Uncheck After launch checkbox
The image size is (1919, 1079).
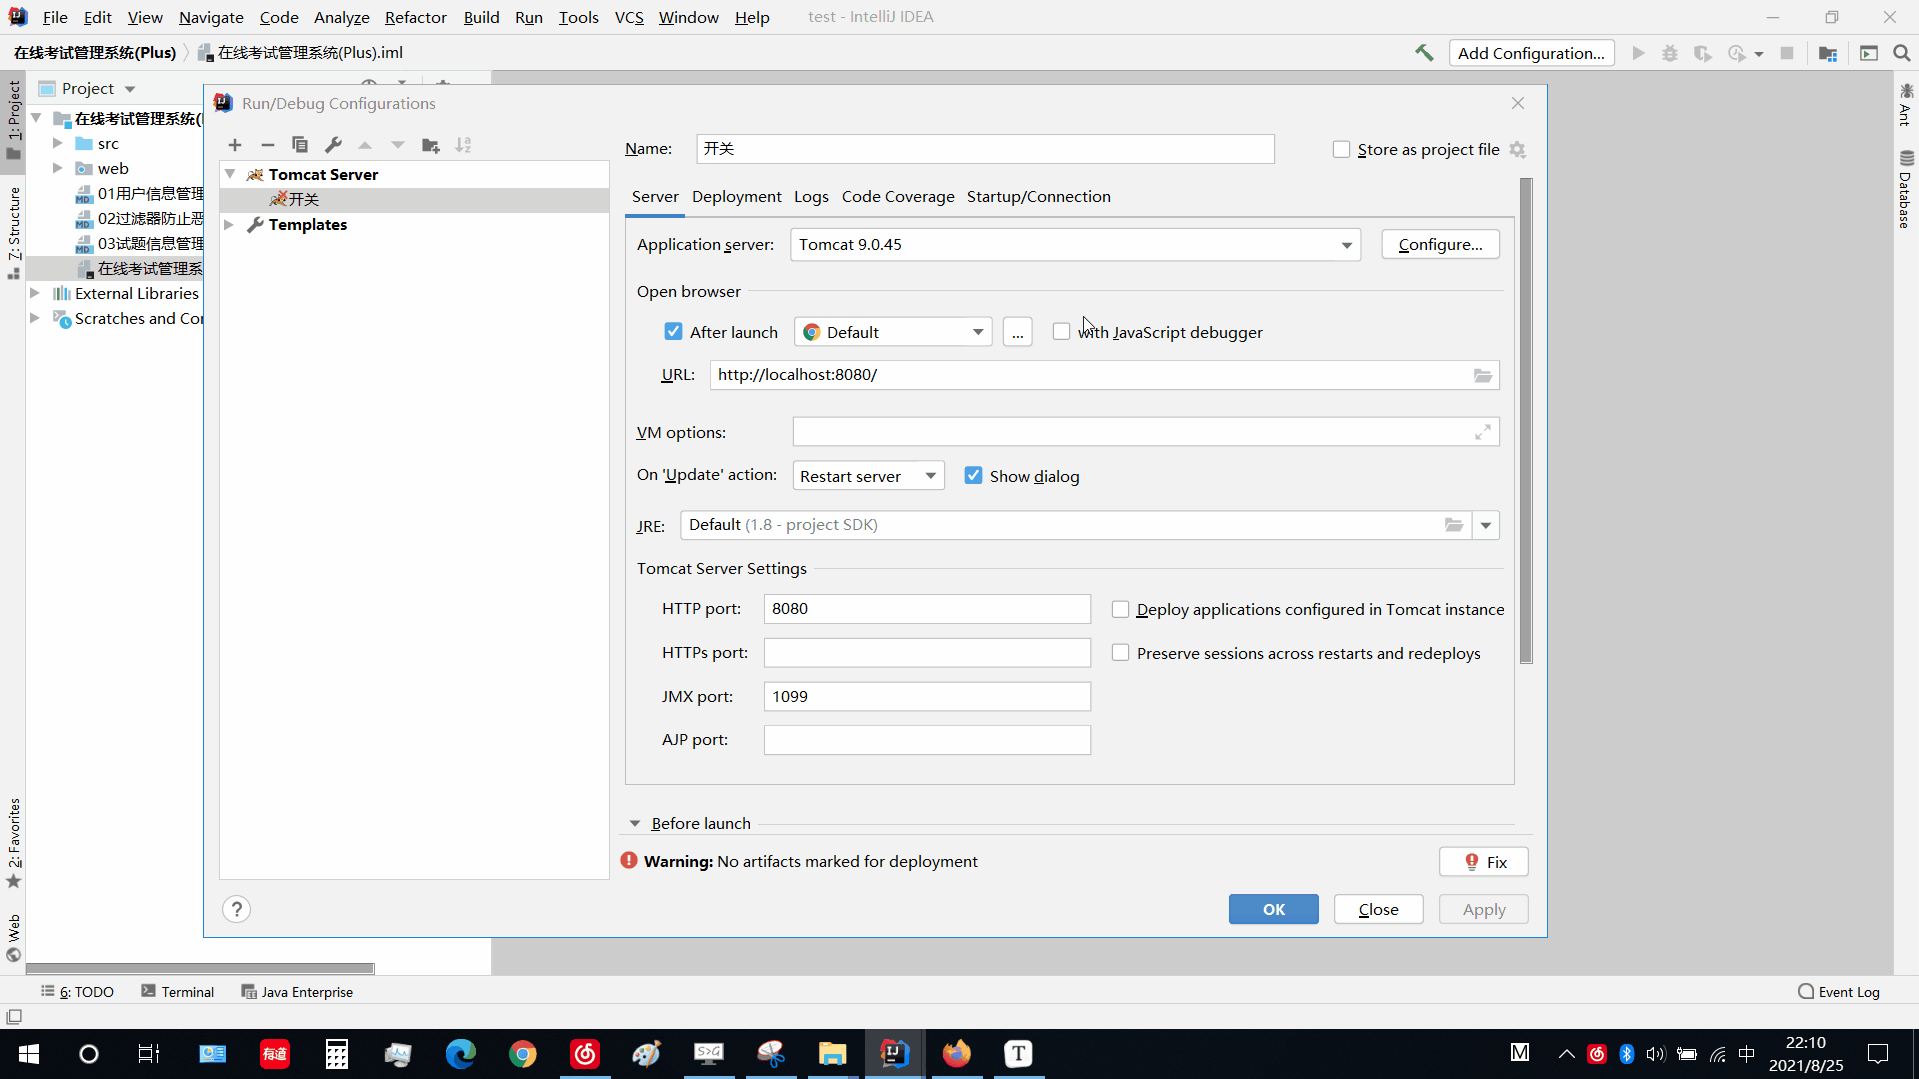[673, 332]
